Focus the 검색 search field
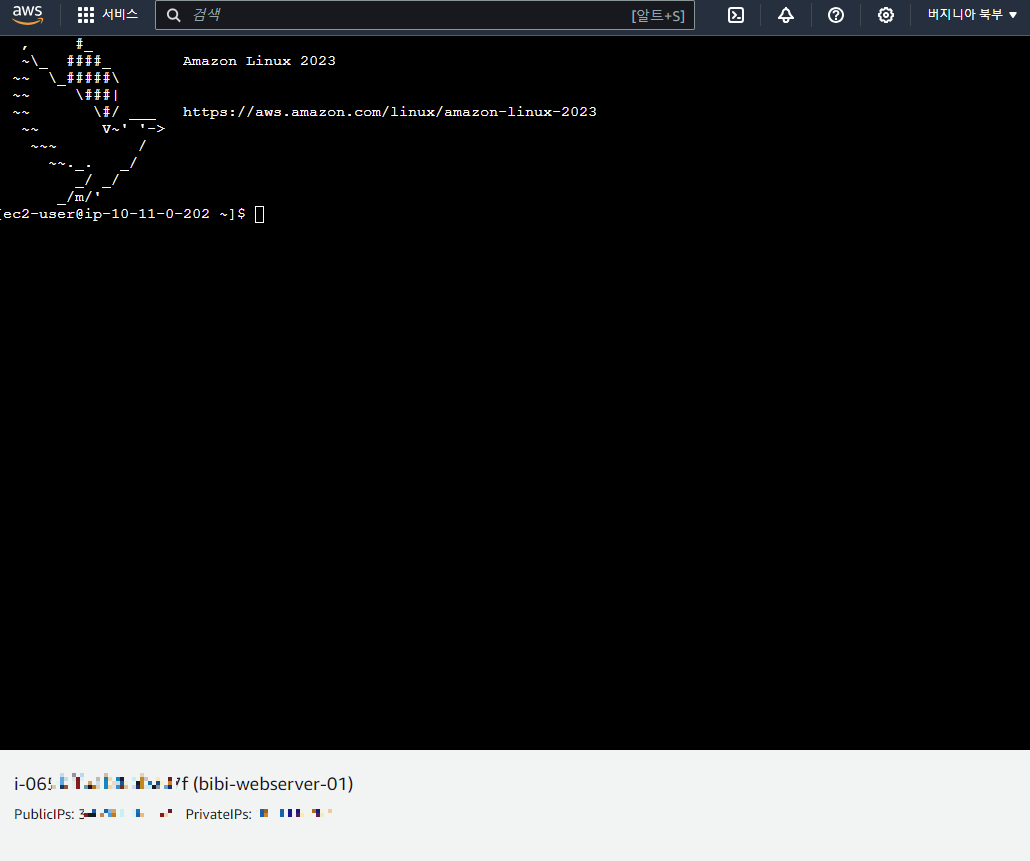 click(x=424, y=15)
